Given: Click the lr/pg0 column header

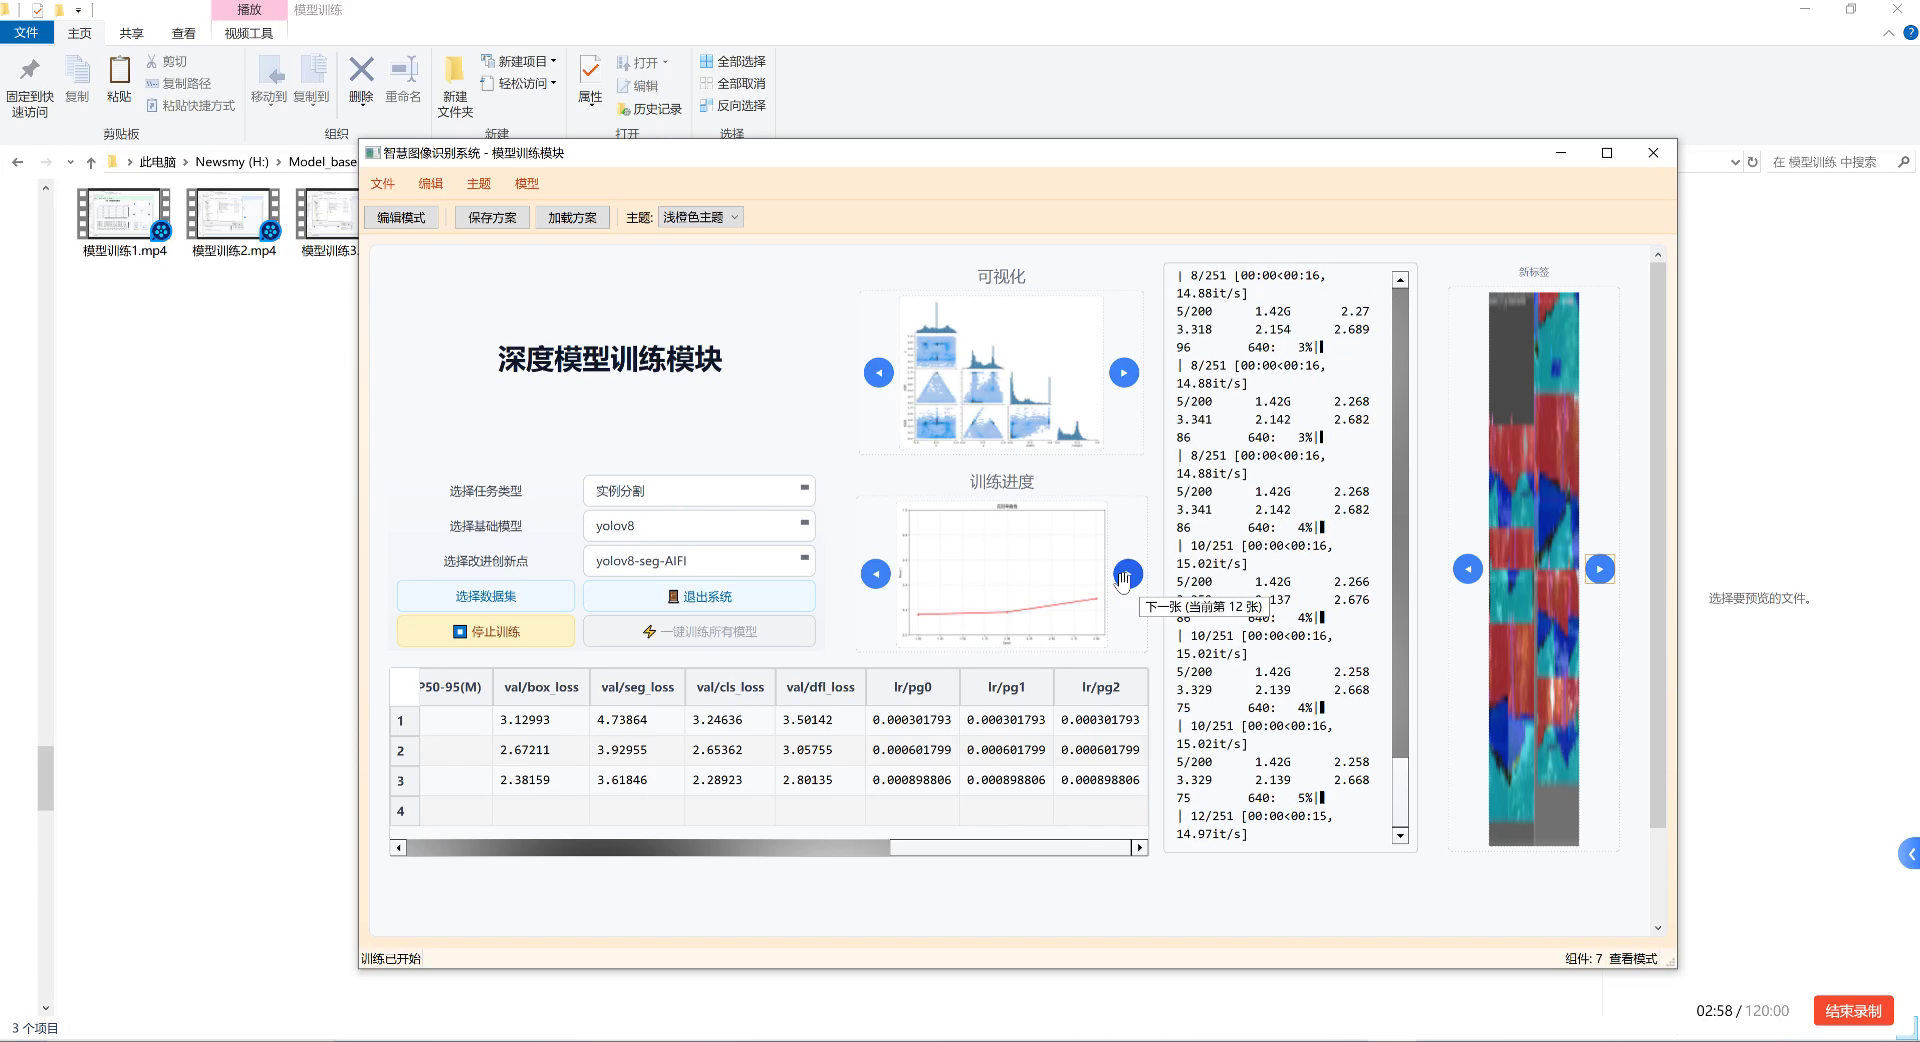Looking at the screenshot, I should (x=912, y=687).
